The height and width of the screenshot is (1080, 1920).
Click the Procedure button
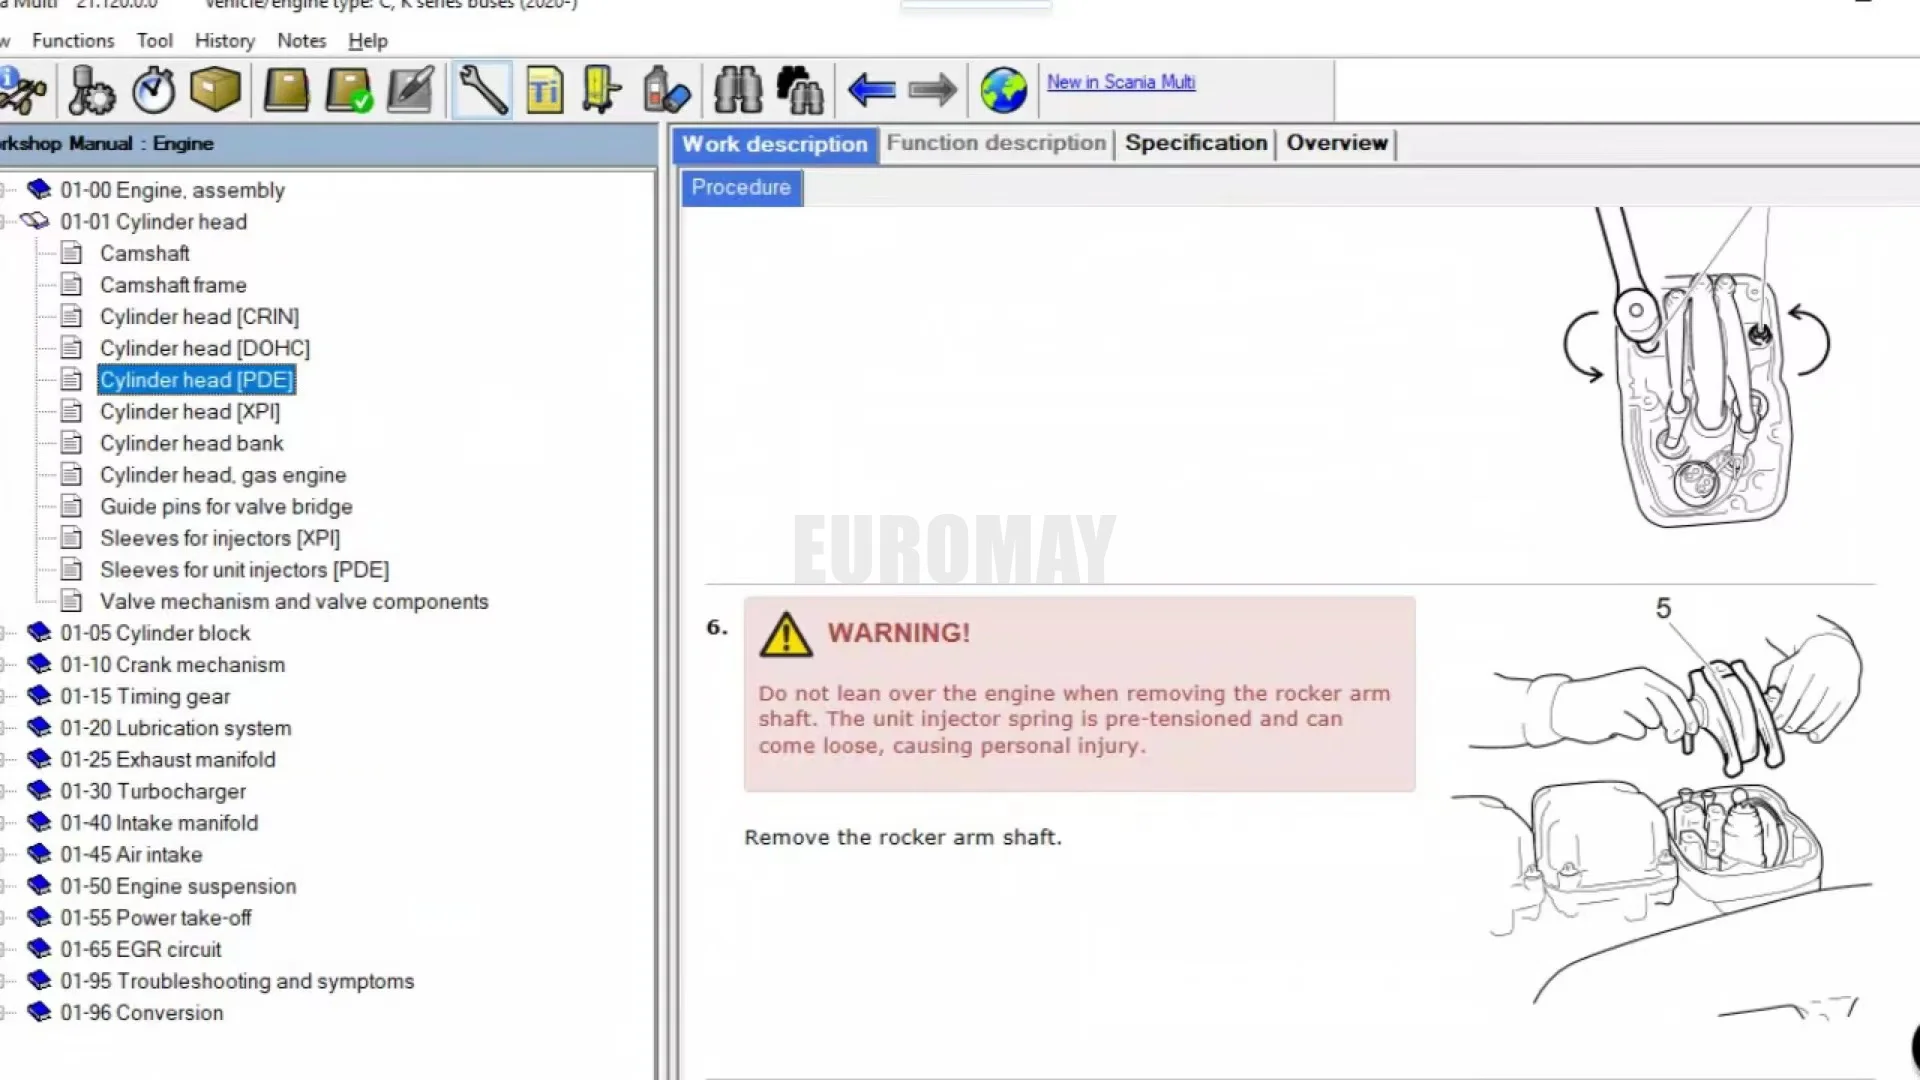point(740,188)
